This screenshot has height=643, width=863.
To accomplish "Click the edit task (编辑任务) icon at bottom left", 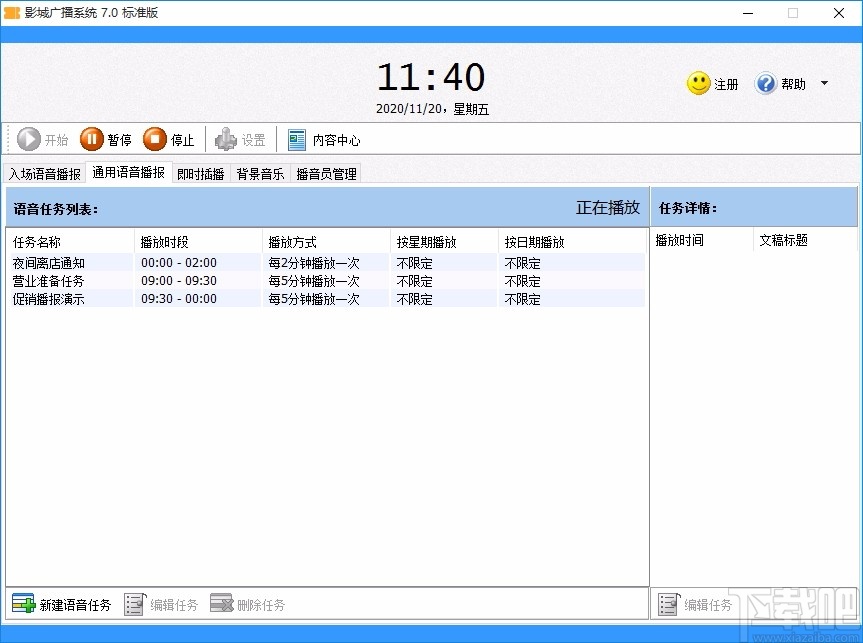I will click(x=136, y=605).
